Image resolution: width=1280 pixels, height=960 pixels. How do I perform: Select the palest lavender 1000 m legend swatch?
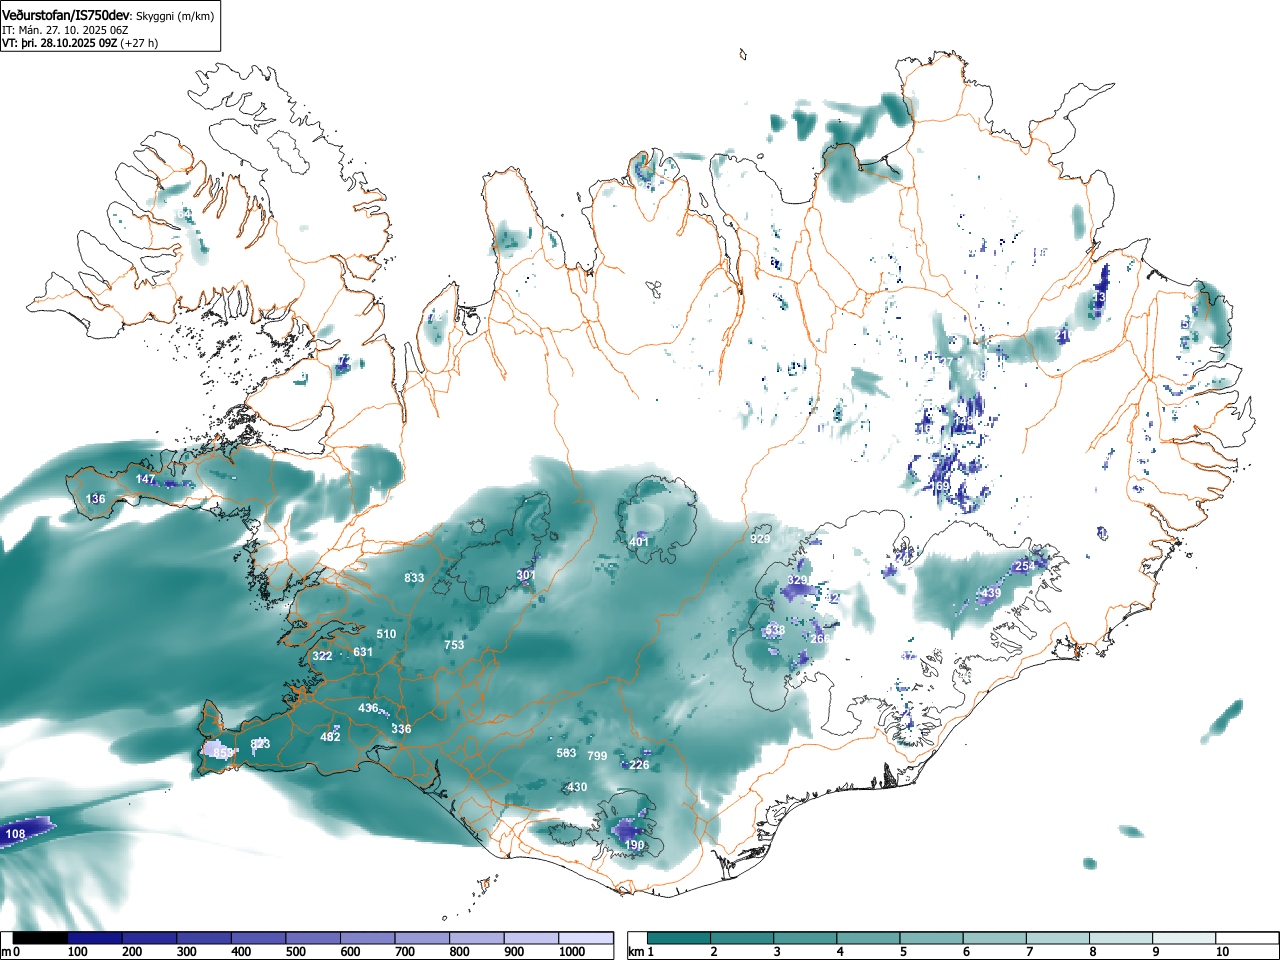click(586, 938)
